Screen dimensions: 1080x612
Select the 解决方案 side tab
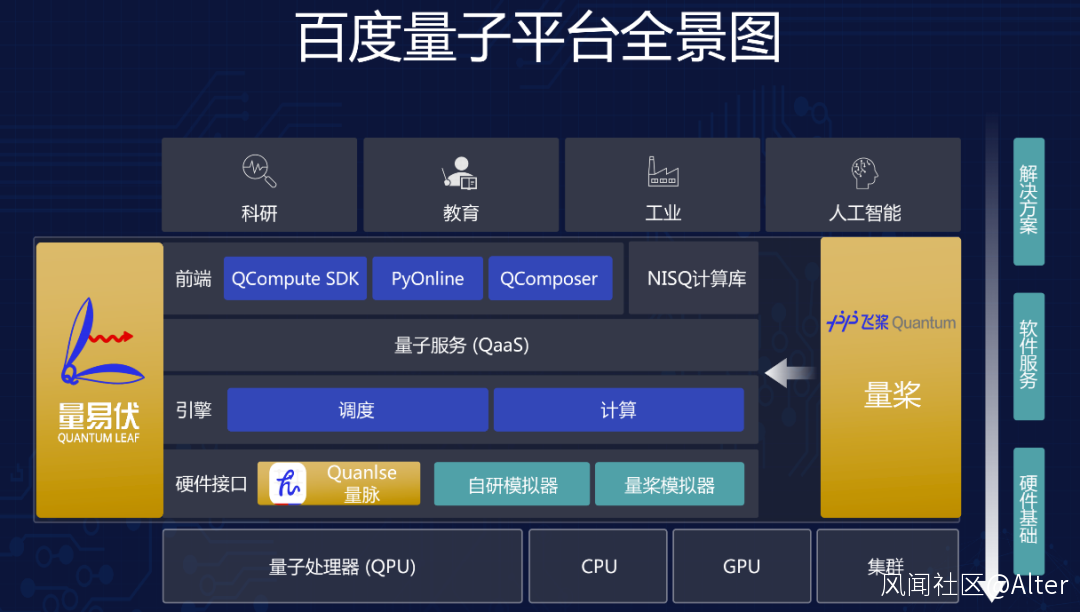point(1028,201)
